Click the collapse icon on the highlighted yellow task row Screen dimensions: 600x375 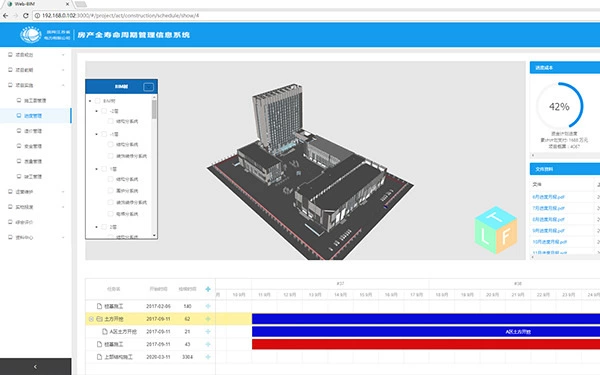pyautogui.click(x=91, y=319)
